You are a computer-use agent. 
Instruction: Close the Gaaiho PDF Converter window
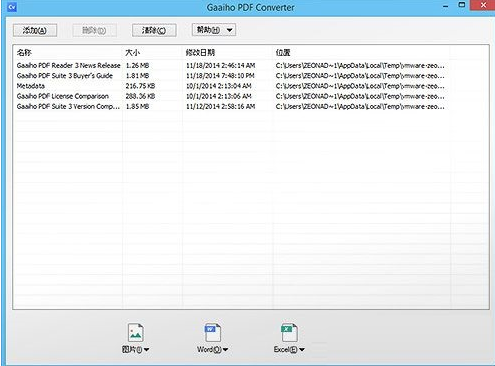pos(483,5)
